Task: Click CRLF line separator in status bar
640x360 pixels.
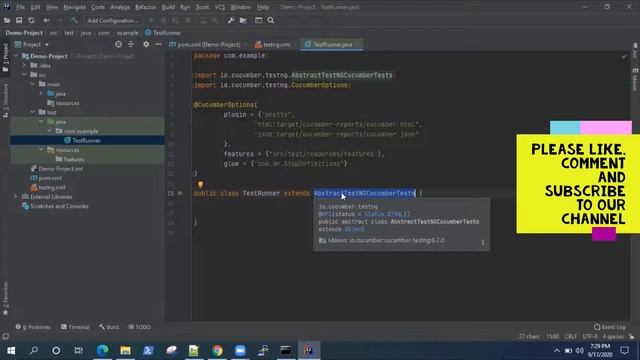Action: pos(571,337)
